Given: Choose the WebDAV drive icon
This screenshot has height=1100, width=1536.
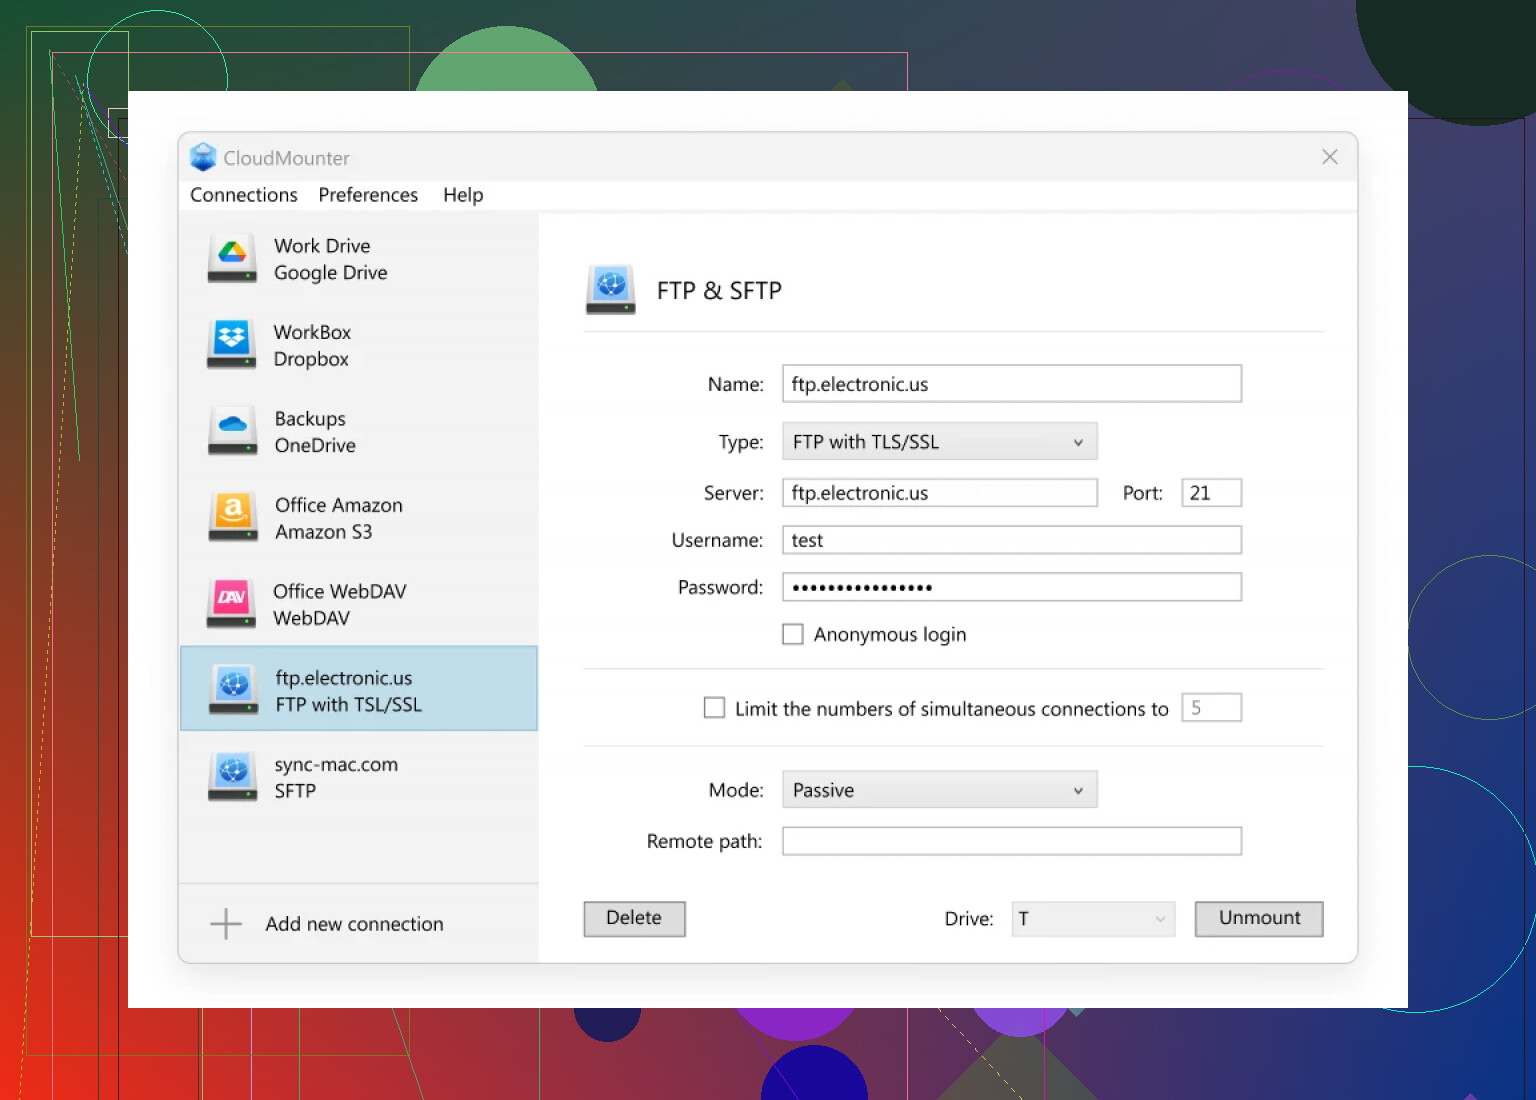Looking at the screenshot, I should click(232, 604).
